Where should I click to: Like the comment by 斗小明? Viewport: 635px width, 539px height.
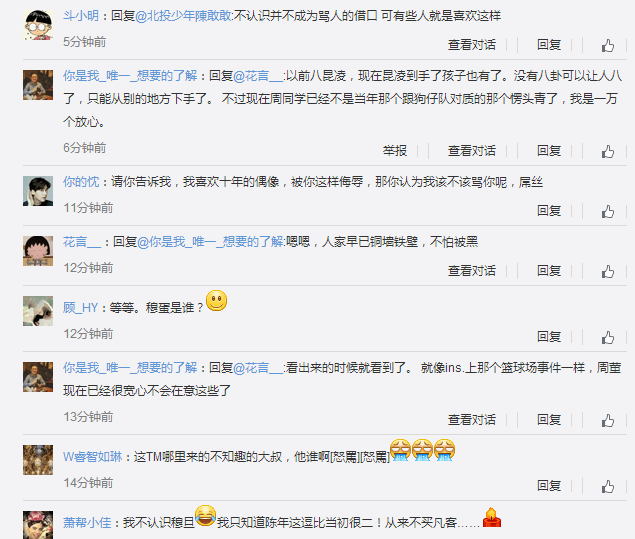coord(607,45)
